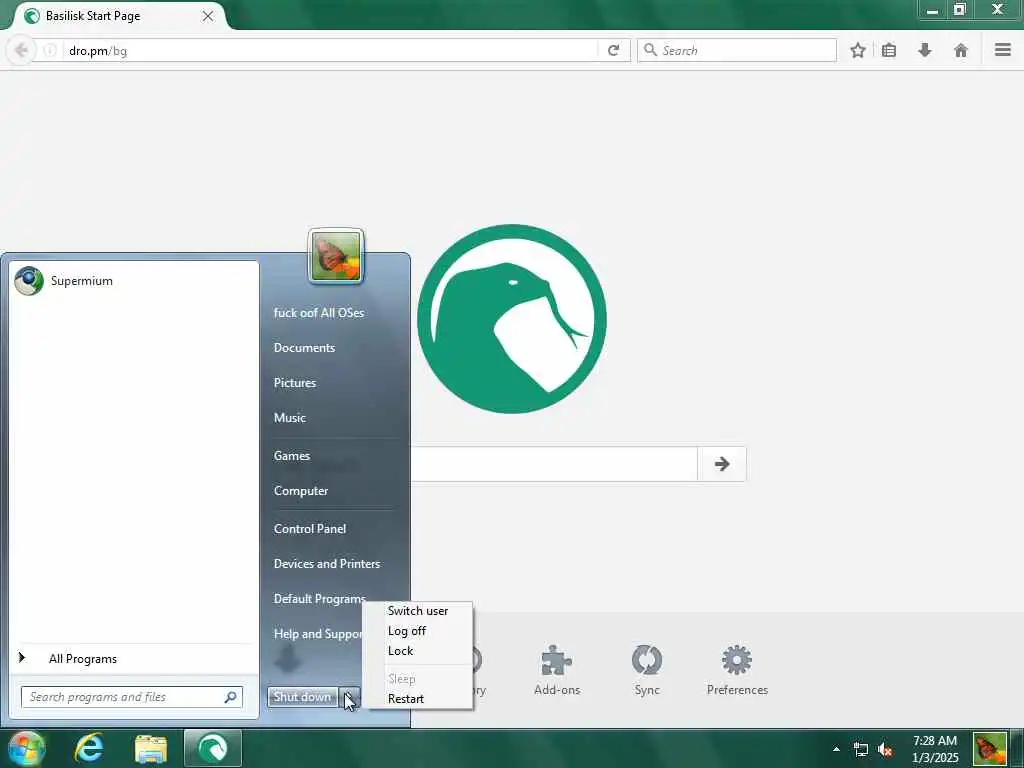Open network status tray icon
Viewport: 1024px width, 768px height.
pos(861,750)
